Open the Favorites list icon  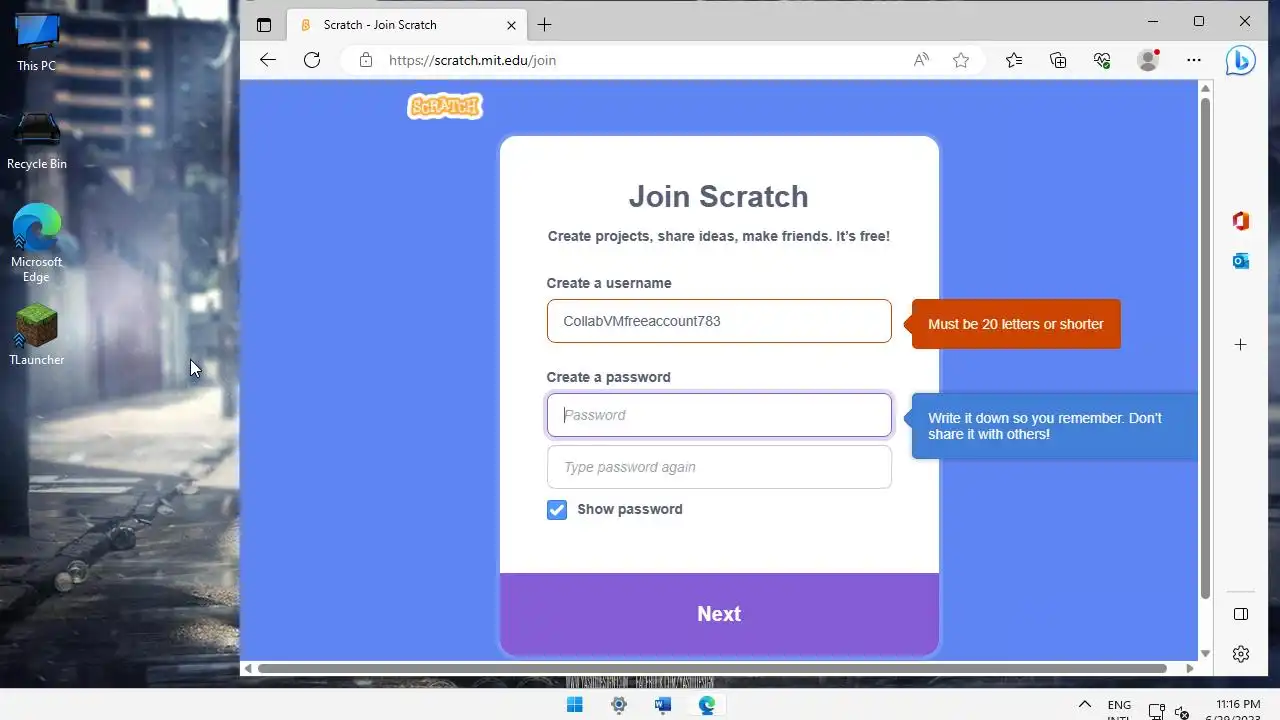pyautogui.click(x=1014, y=60)
